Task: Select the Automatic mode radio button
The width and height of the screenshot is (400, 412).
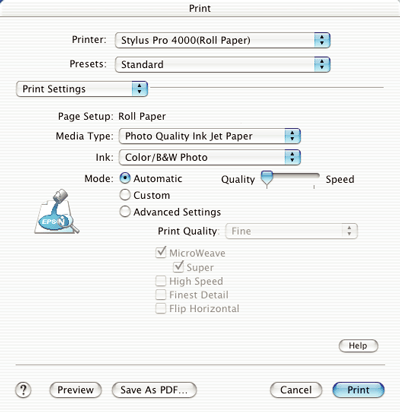Action: (x=125, y=178)
